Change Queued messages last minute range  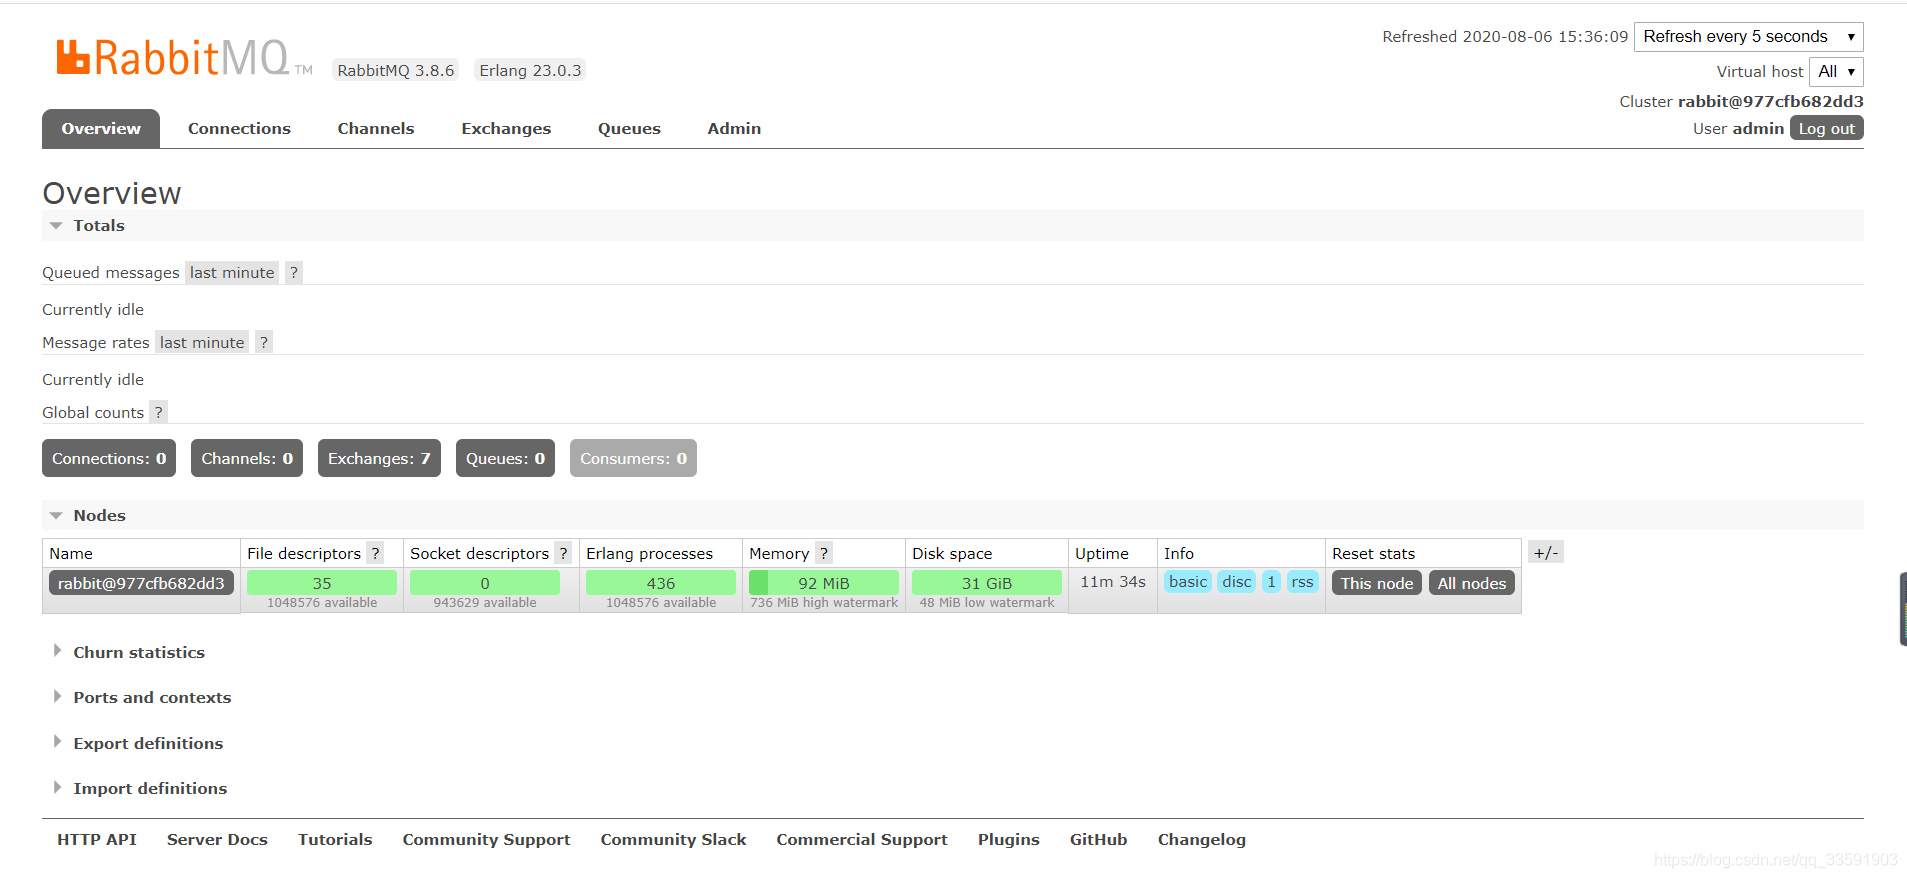coord(232,272)
